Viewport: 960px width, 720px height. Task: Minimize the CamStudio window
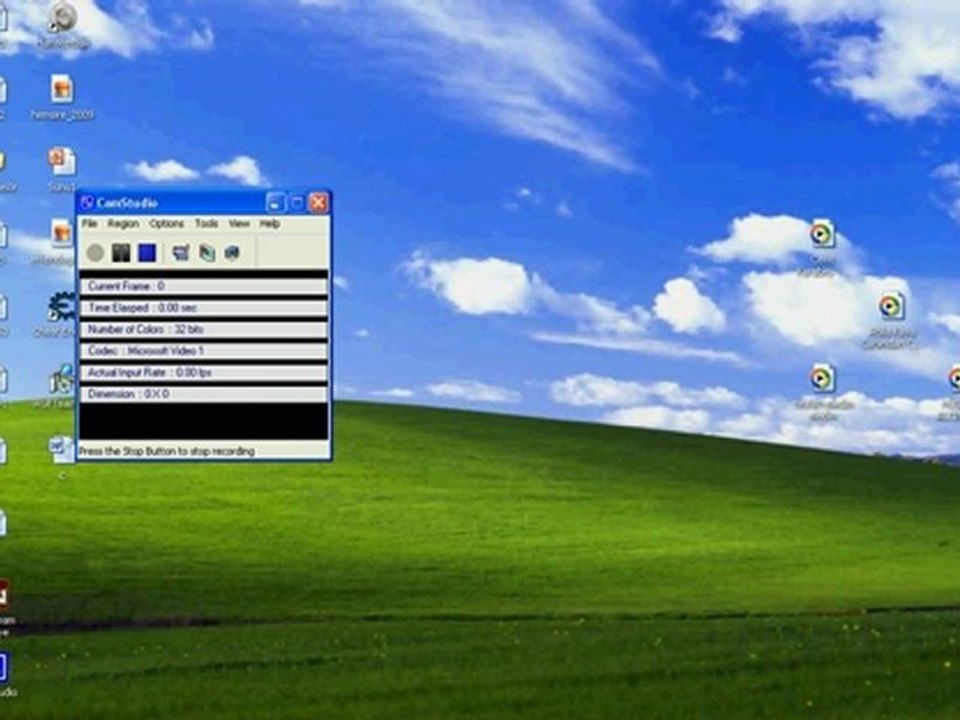276,203
